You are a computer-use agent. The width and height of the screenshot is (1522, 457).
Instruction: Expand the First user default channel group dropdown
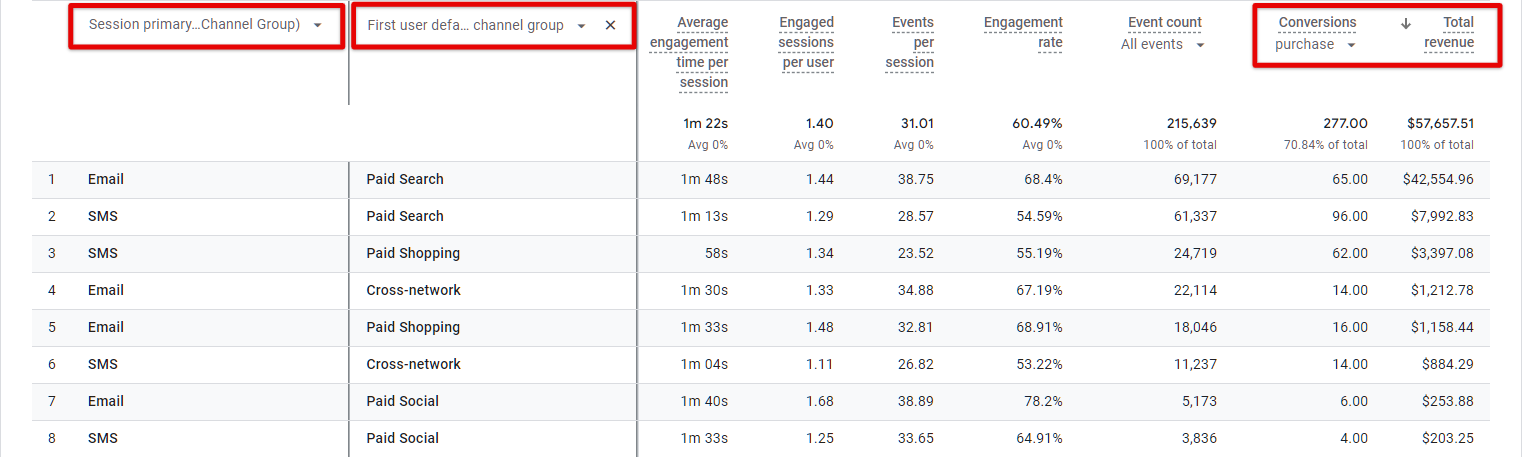click(x=581, y=25)
